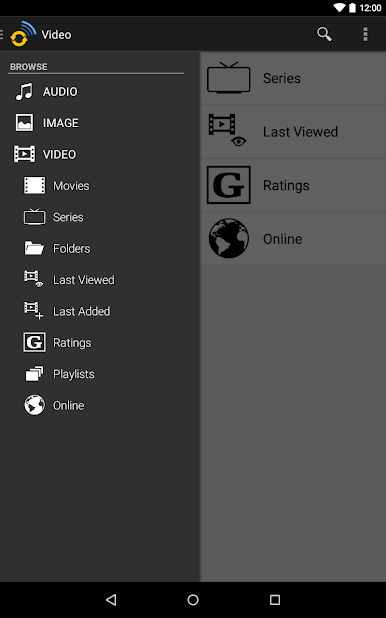Open Online label in the drawer

coord(69,406)
